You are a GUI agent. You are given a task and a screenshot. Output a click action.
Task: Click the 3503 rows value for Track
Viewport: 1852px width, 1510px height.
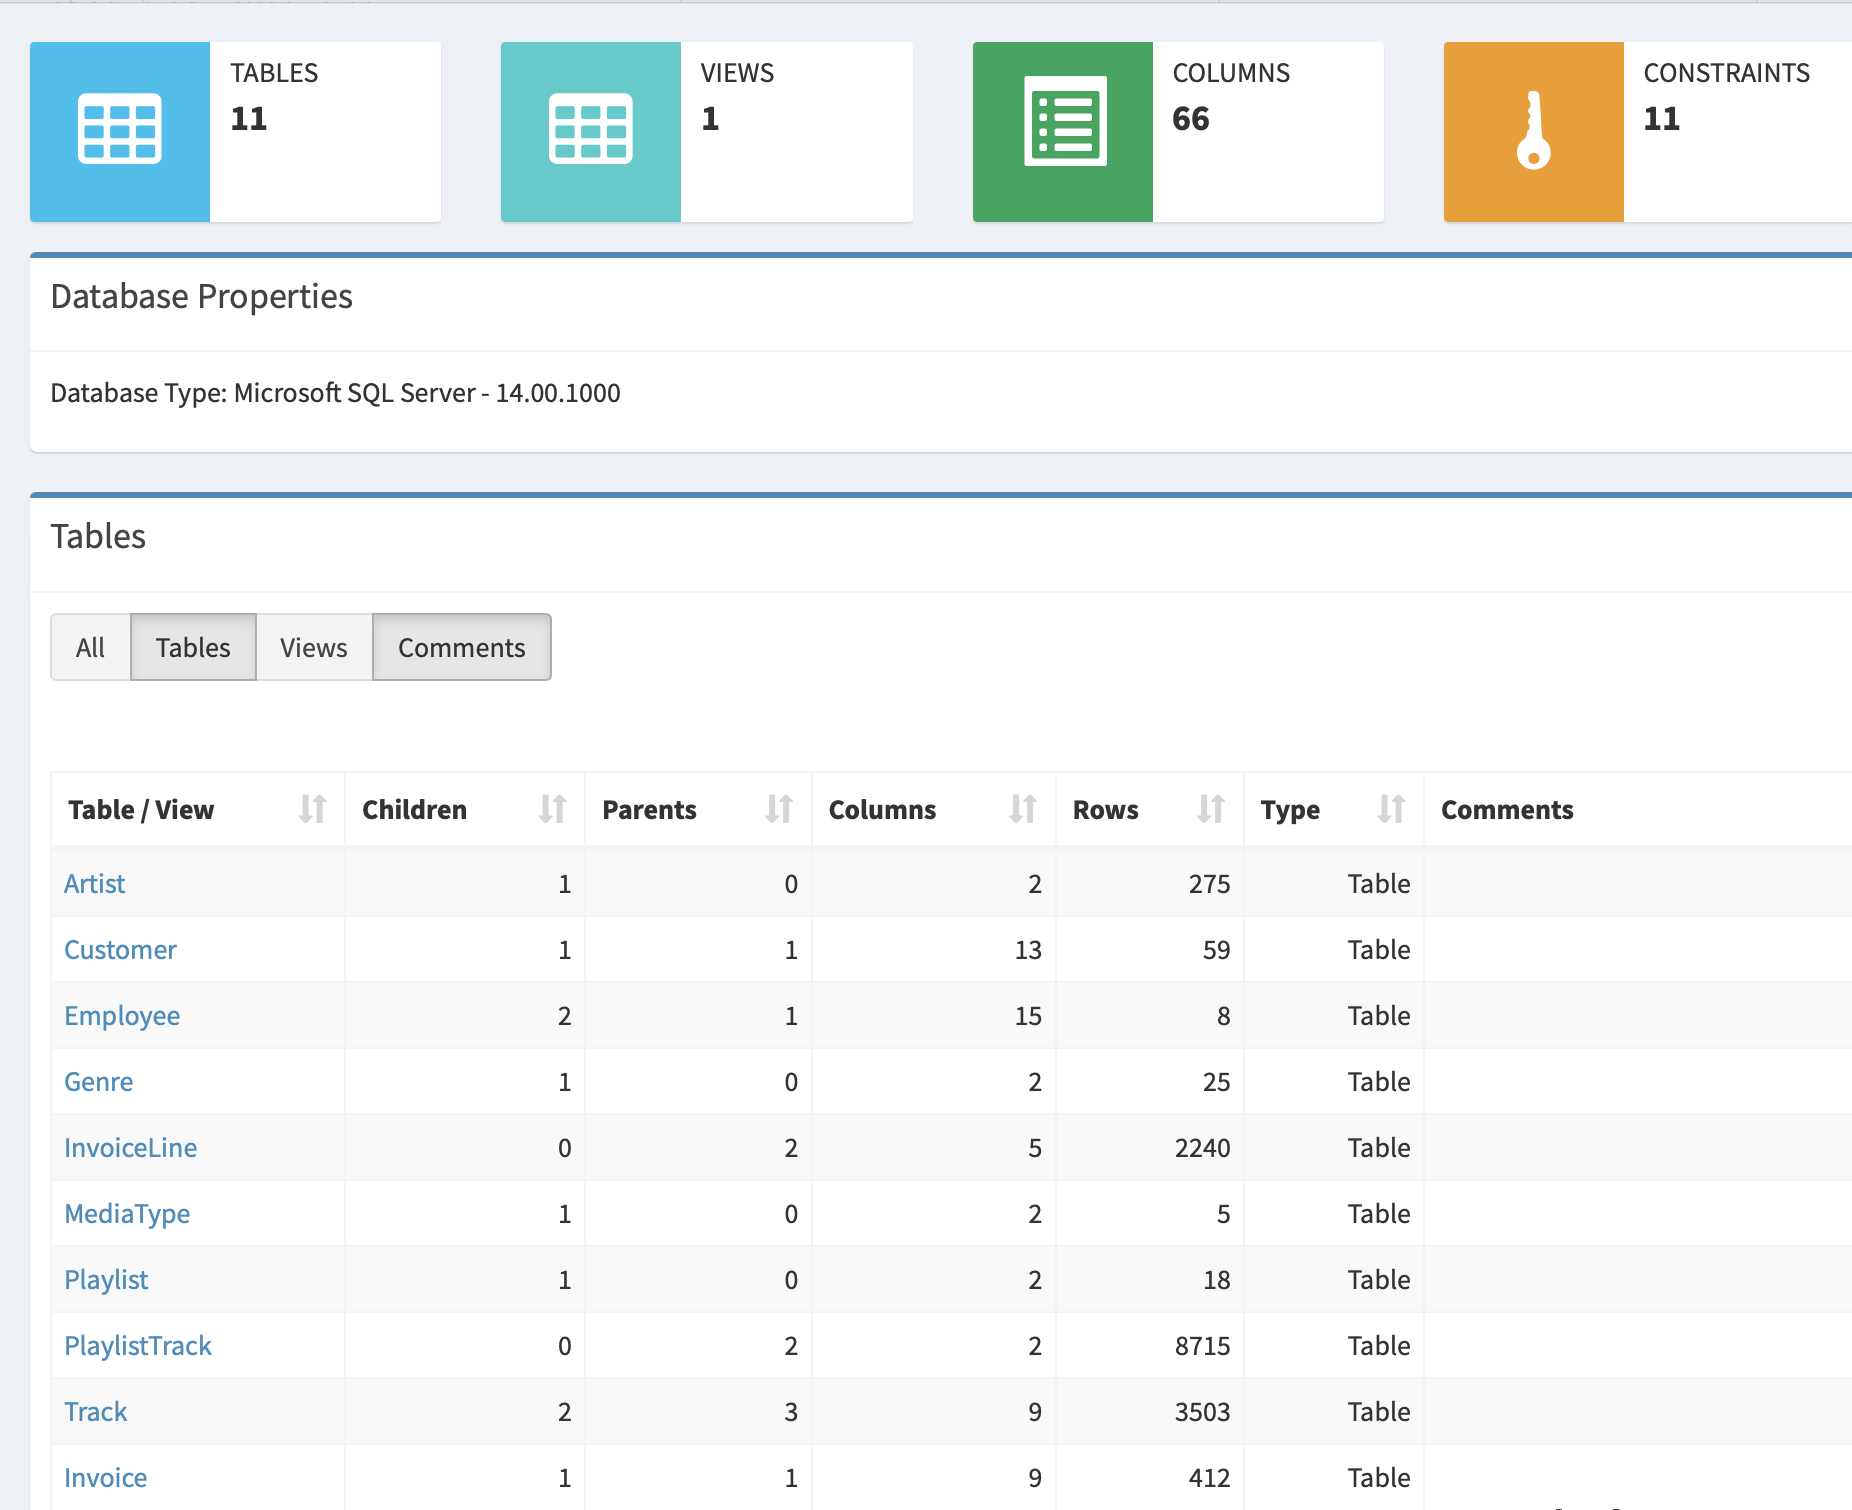pyautogui.click(x=1203, y=1412)
